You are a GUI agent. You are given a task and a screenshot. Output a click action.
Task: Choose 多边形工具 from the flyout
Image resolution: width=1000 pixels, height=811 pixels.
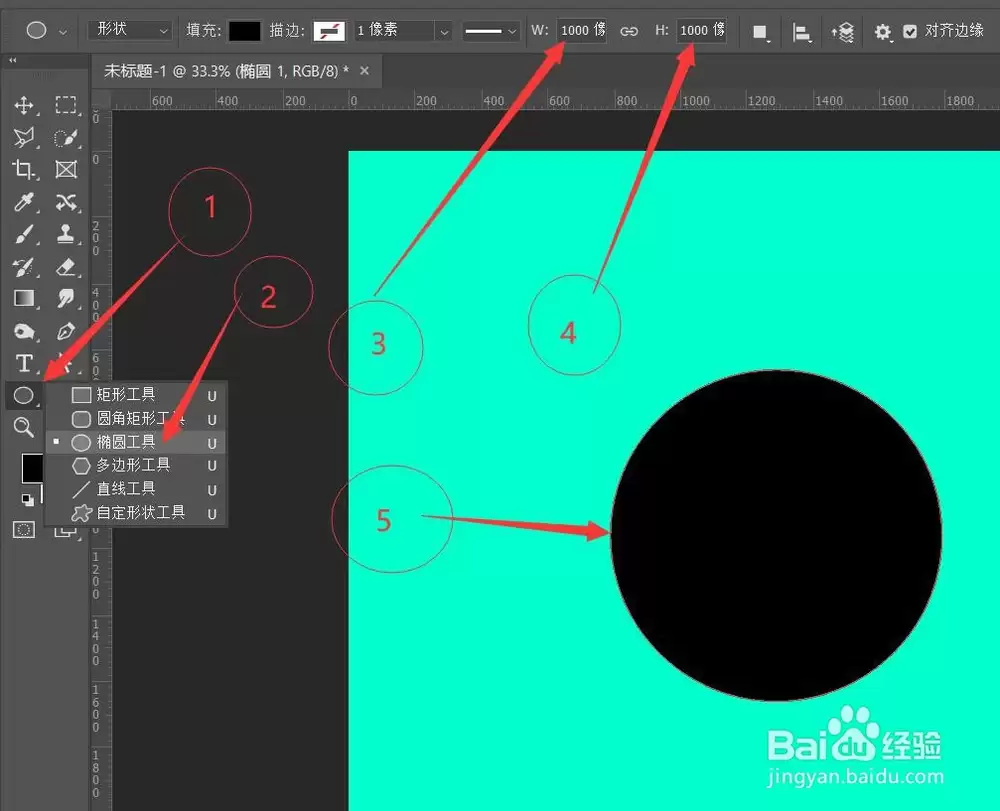coord(136,465)
